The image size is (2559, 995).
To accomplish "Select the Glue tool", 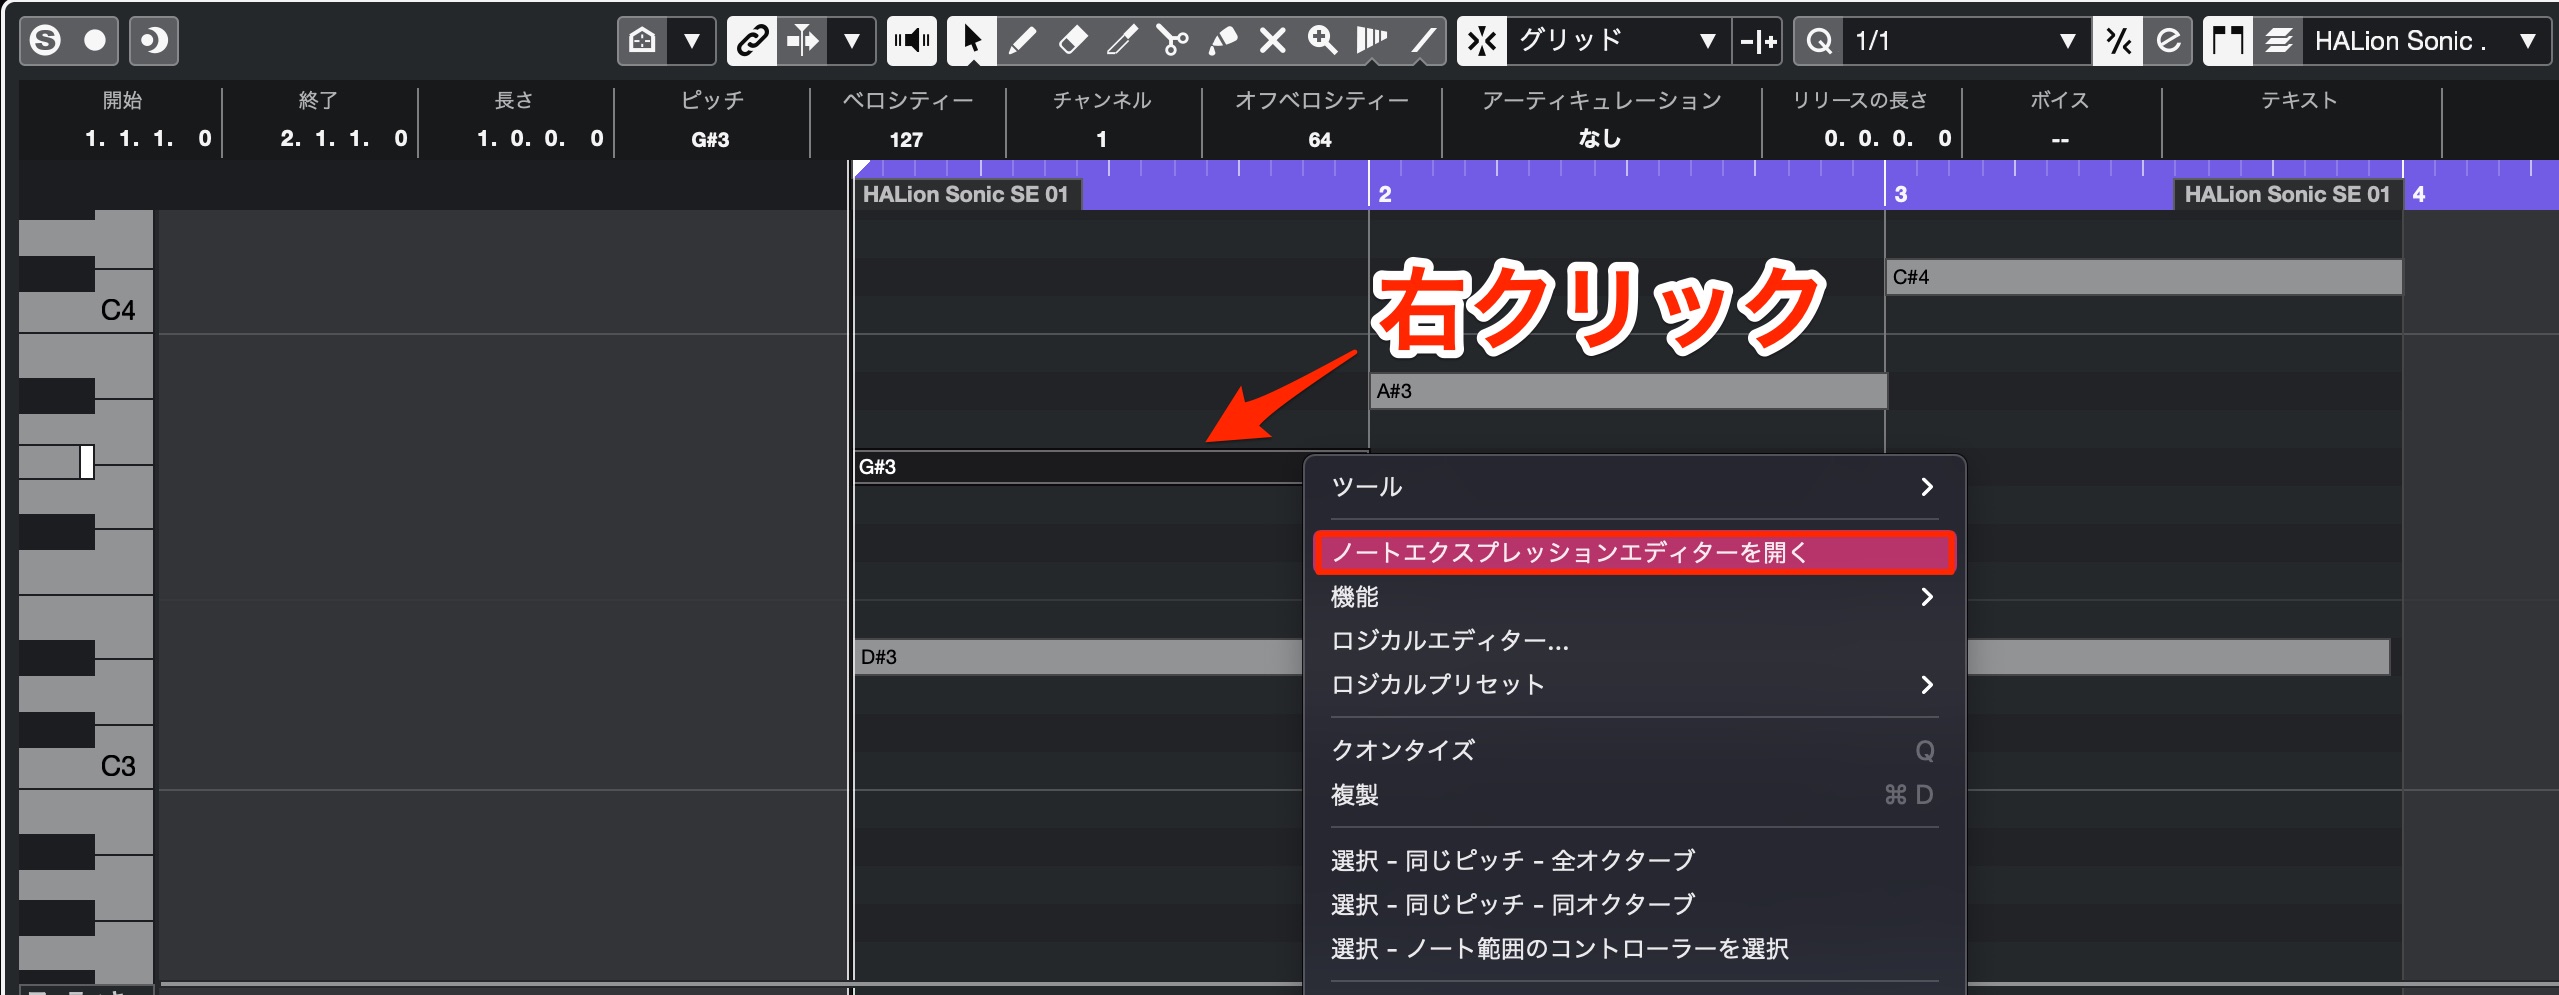I will click(x=1222, y=41).
